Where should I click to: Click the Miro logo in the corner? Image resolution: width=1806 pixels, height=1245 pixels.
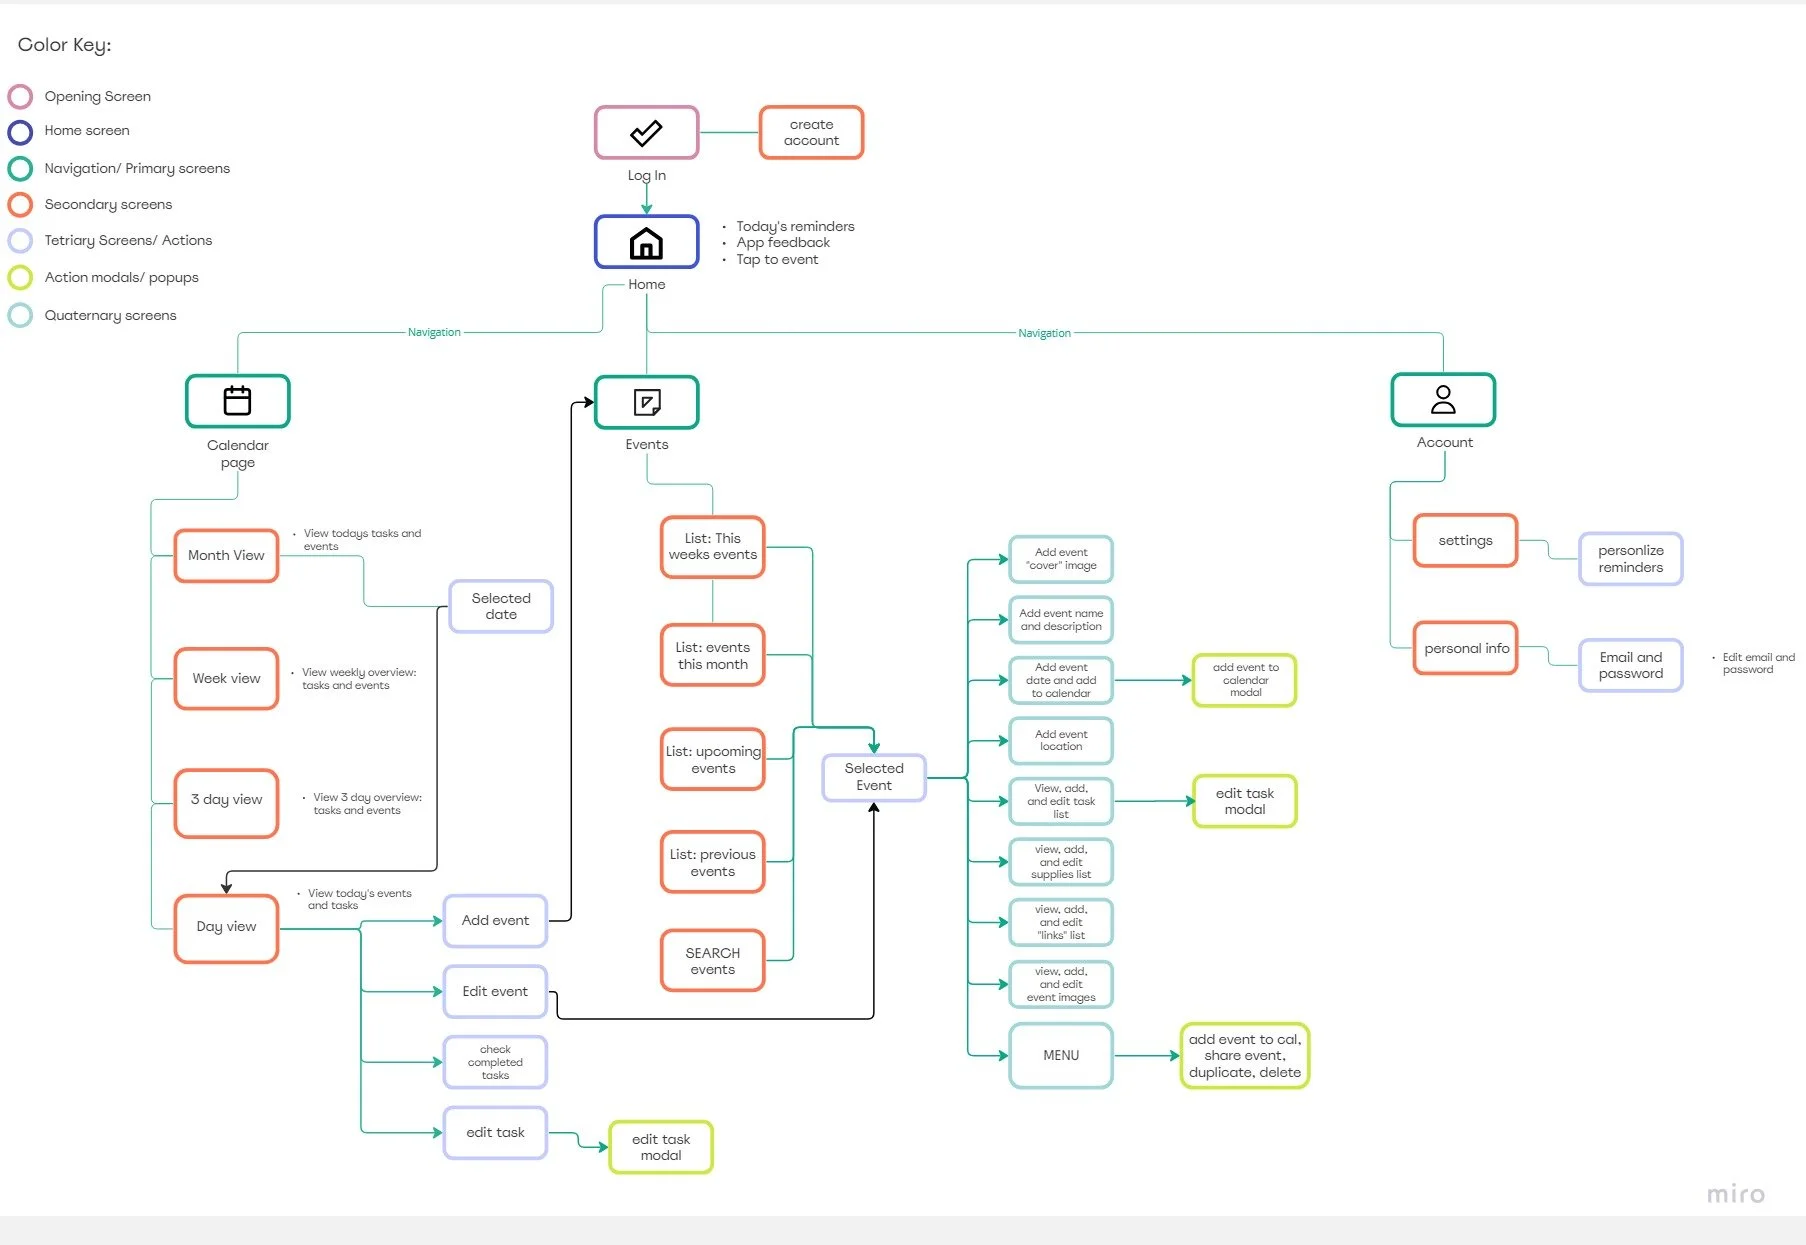1737,1193
